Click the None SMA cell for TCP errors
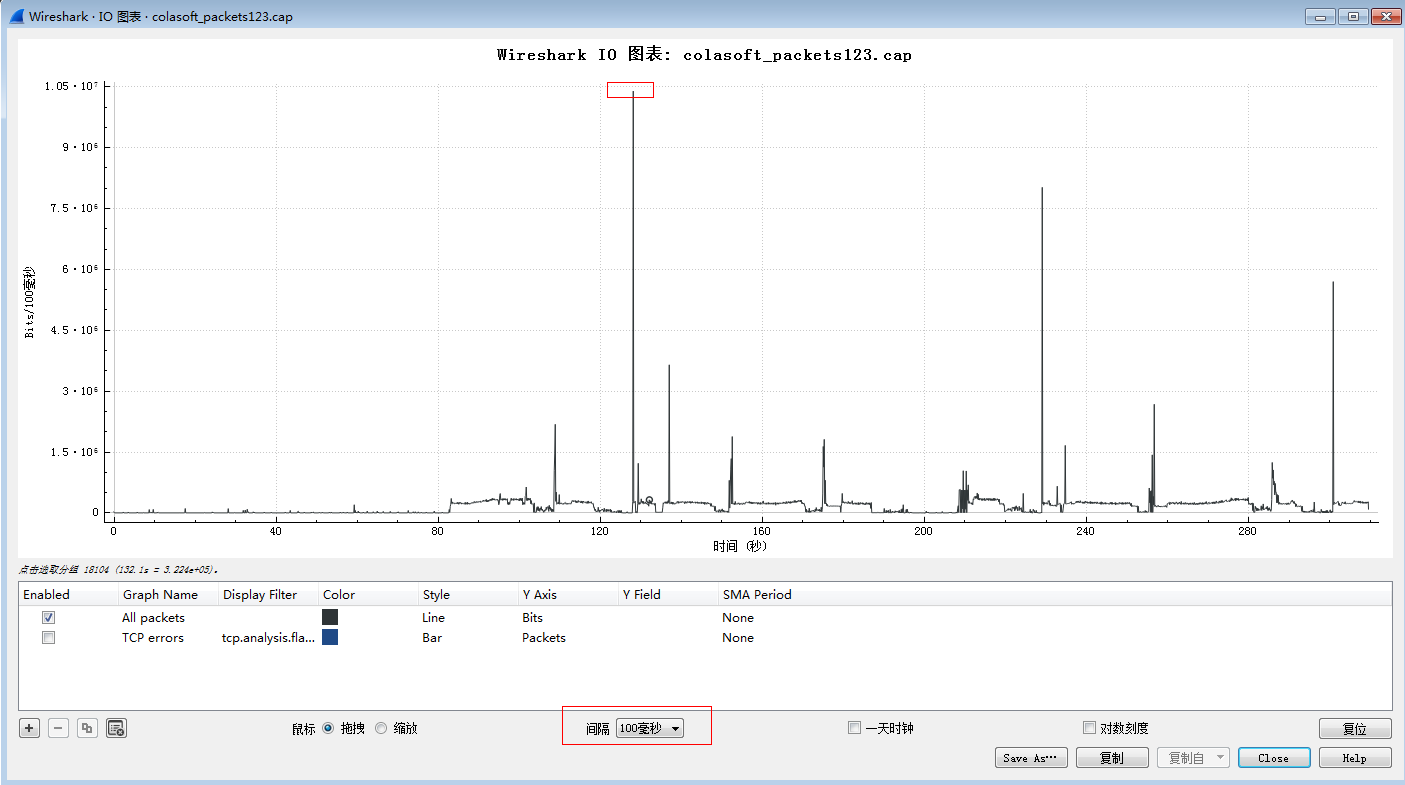This screenshot has height=785, width=1405. click(738, 638)
